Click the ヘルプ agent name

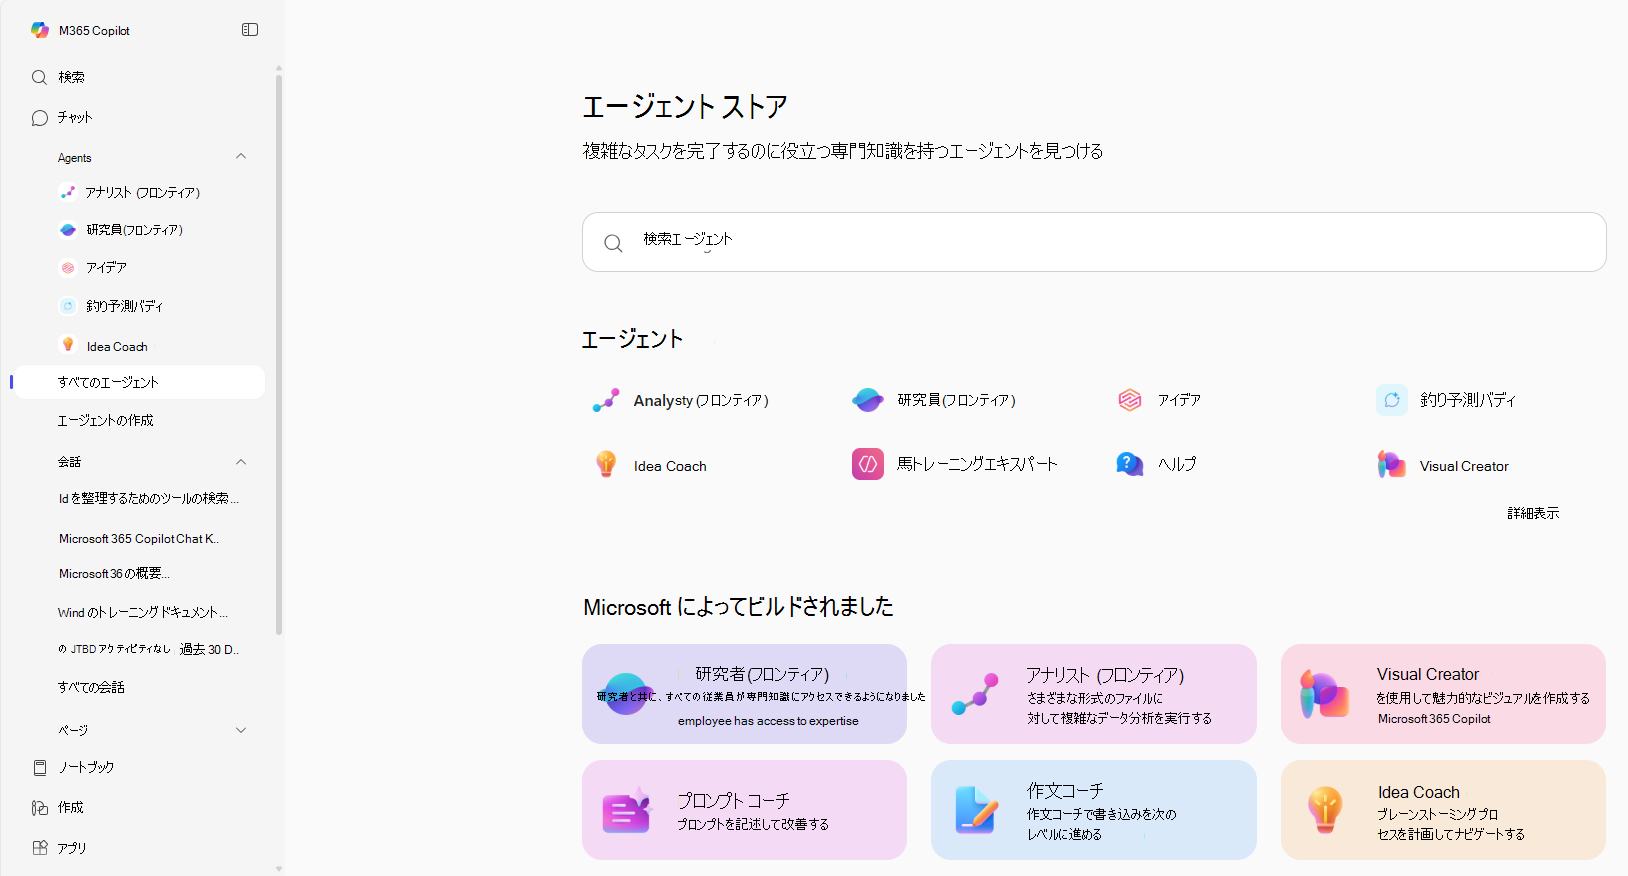(1177, 464)
